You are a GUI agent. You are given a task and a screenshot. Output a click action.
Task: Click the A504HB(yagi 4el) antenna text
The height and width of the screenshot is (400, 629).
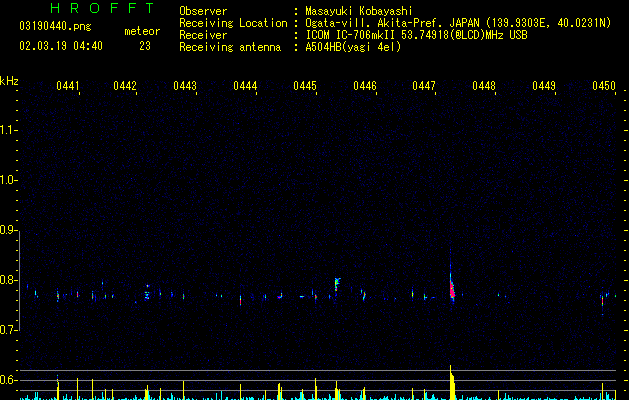click(353, 47)
